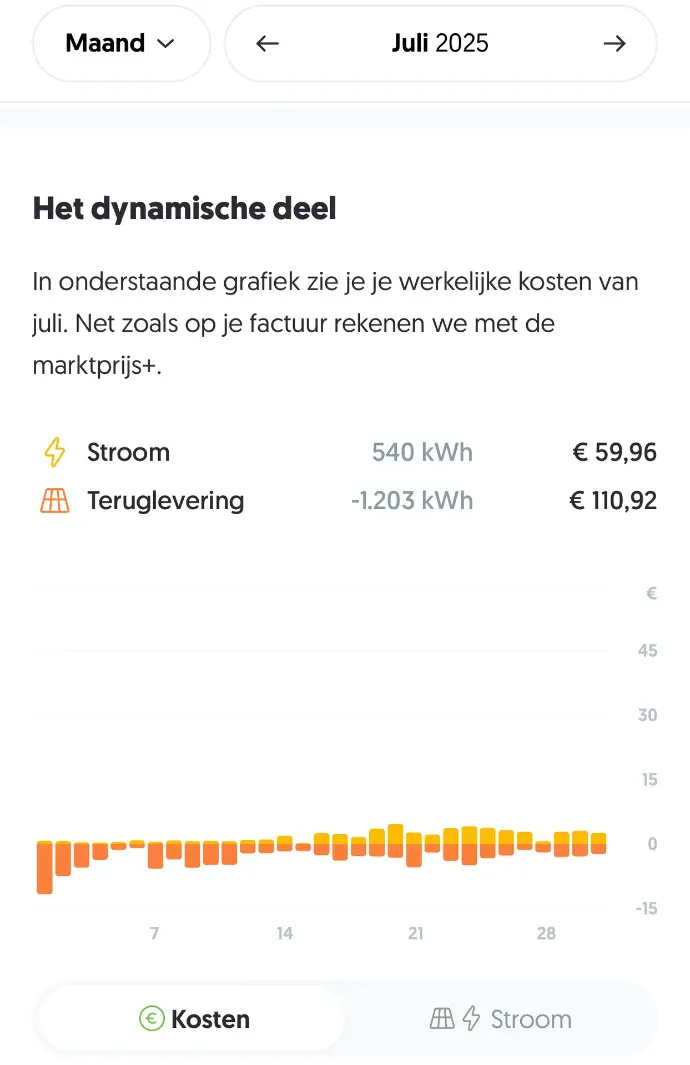Select the Kosten view tab
This screenshot has width=690, height=1065.
click(x=192, y=1019)
